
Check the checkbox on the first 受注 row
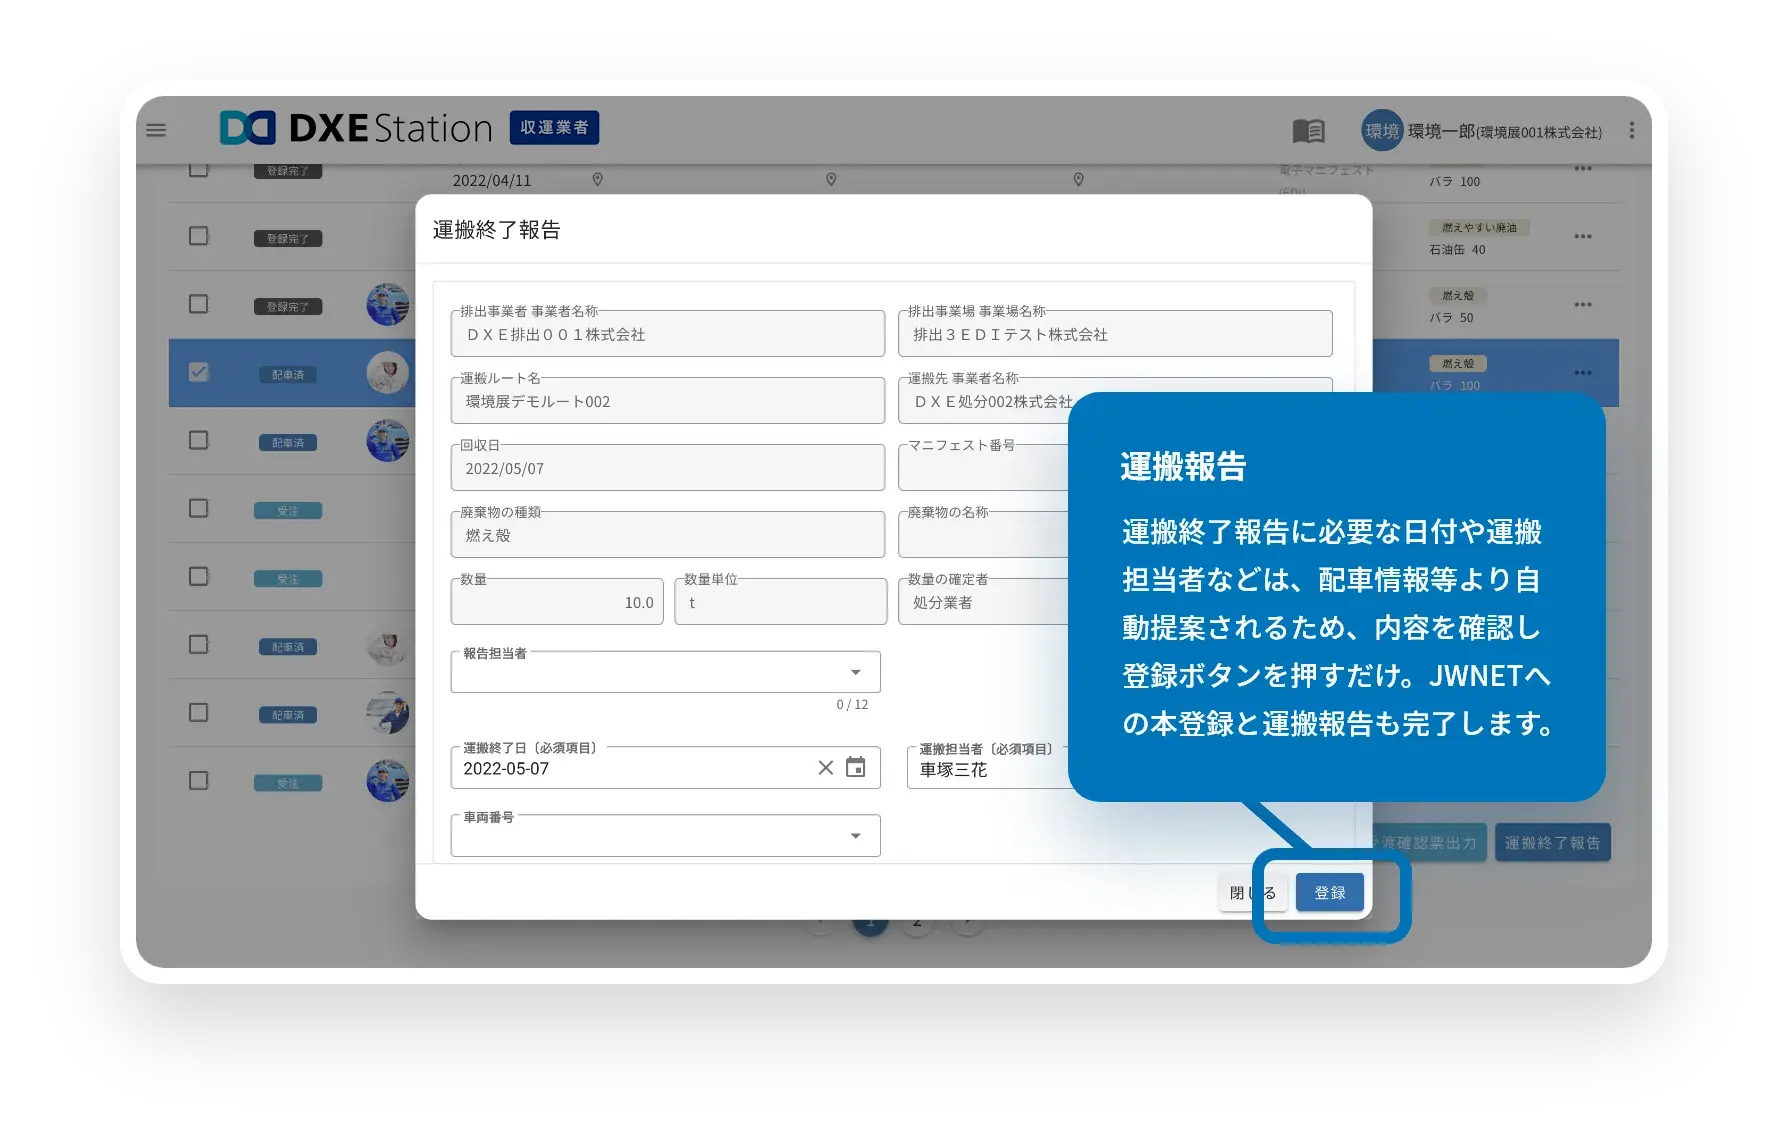197,510
